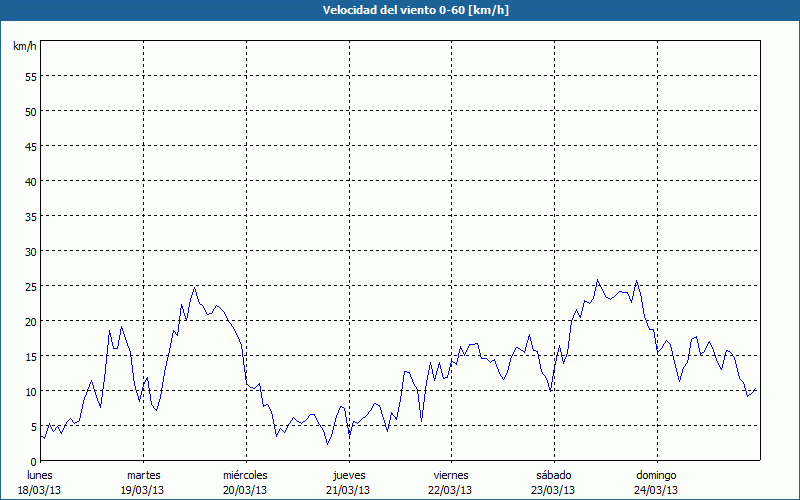
Task: Click the 10 value on the y-axis
Action: coord(30,391)
